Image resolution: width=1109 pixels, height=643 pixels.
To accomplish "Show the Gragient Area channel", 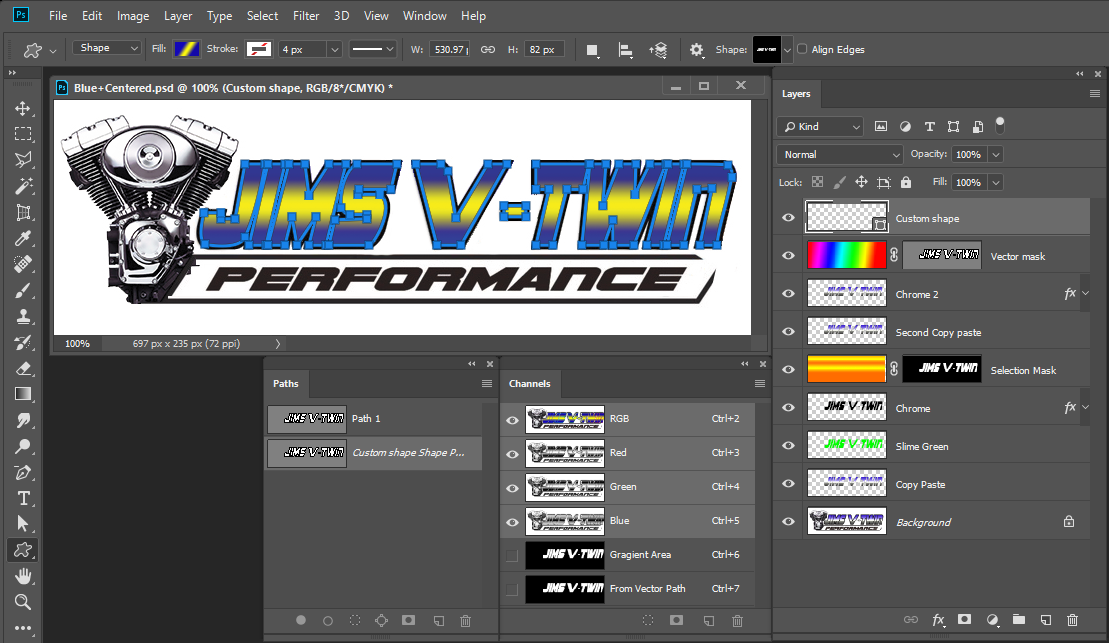I will pyautogui.click(x=511, y=554).
